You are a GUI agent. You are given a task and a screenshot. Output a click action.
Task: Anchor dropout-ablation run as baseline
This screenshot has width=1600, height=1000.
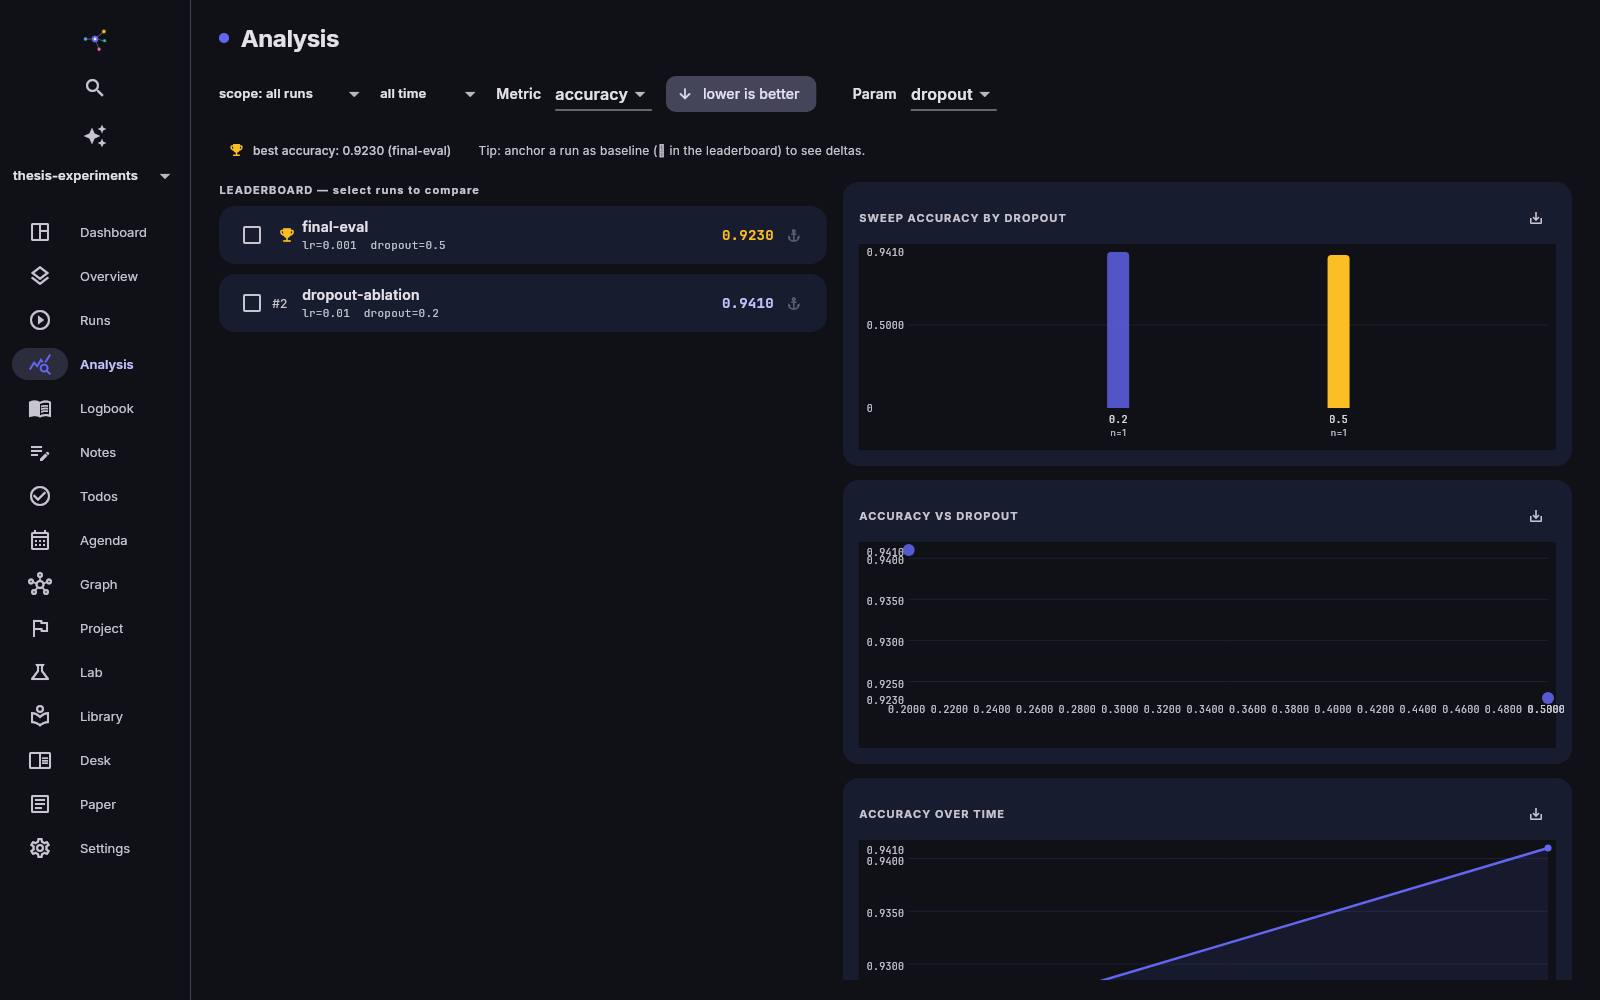click(x=794, y=303)
